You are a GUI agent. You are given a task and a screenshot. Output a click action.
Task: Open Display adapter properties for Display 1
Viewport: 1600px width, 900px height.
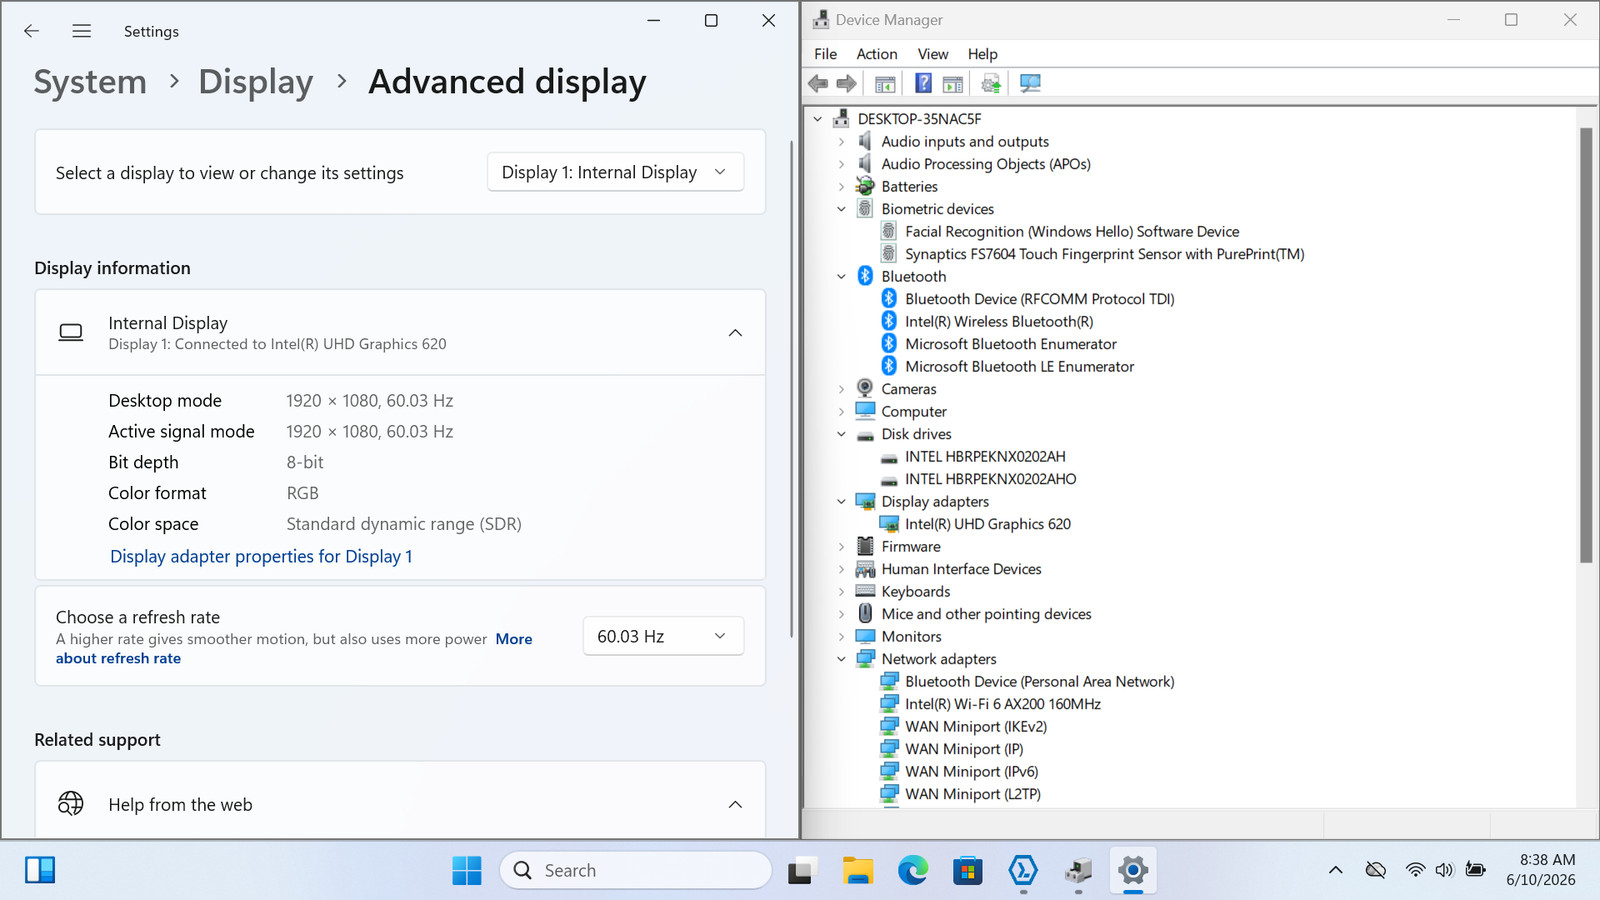point(261,556)
